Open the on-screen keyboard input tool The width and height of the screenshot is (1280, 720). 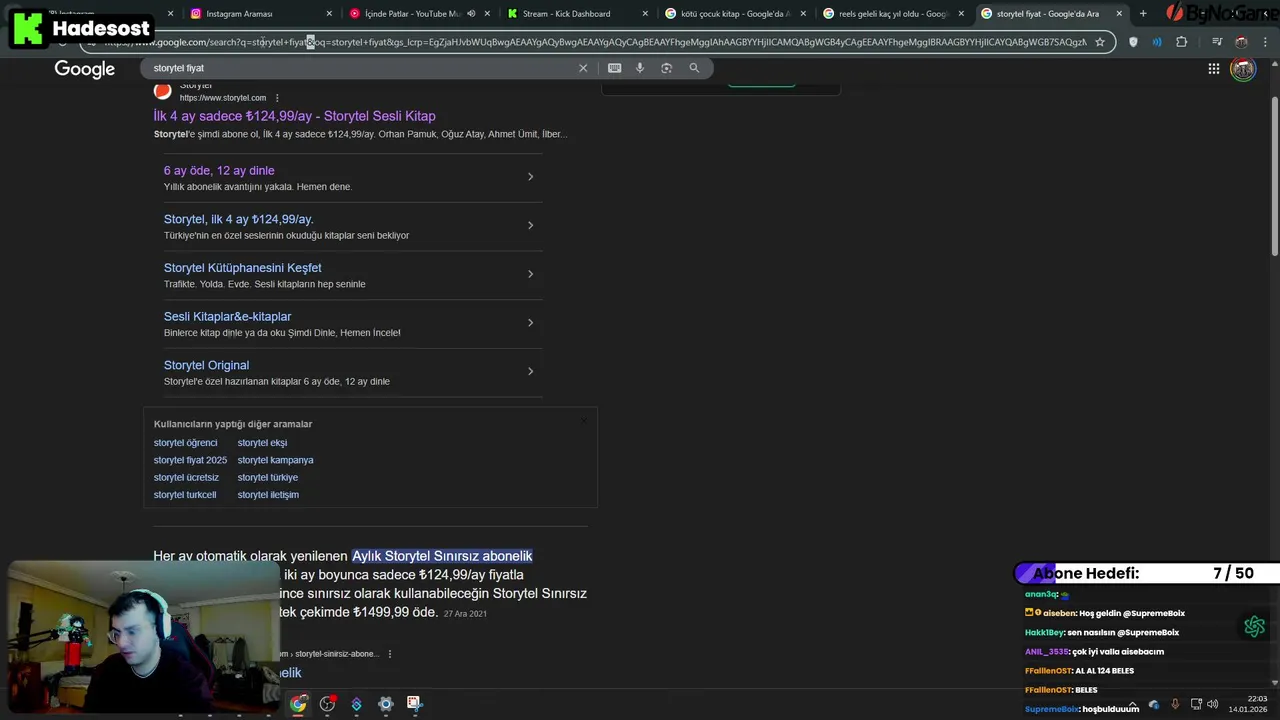point(614,68)
